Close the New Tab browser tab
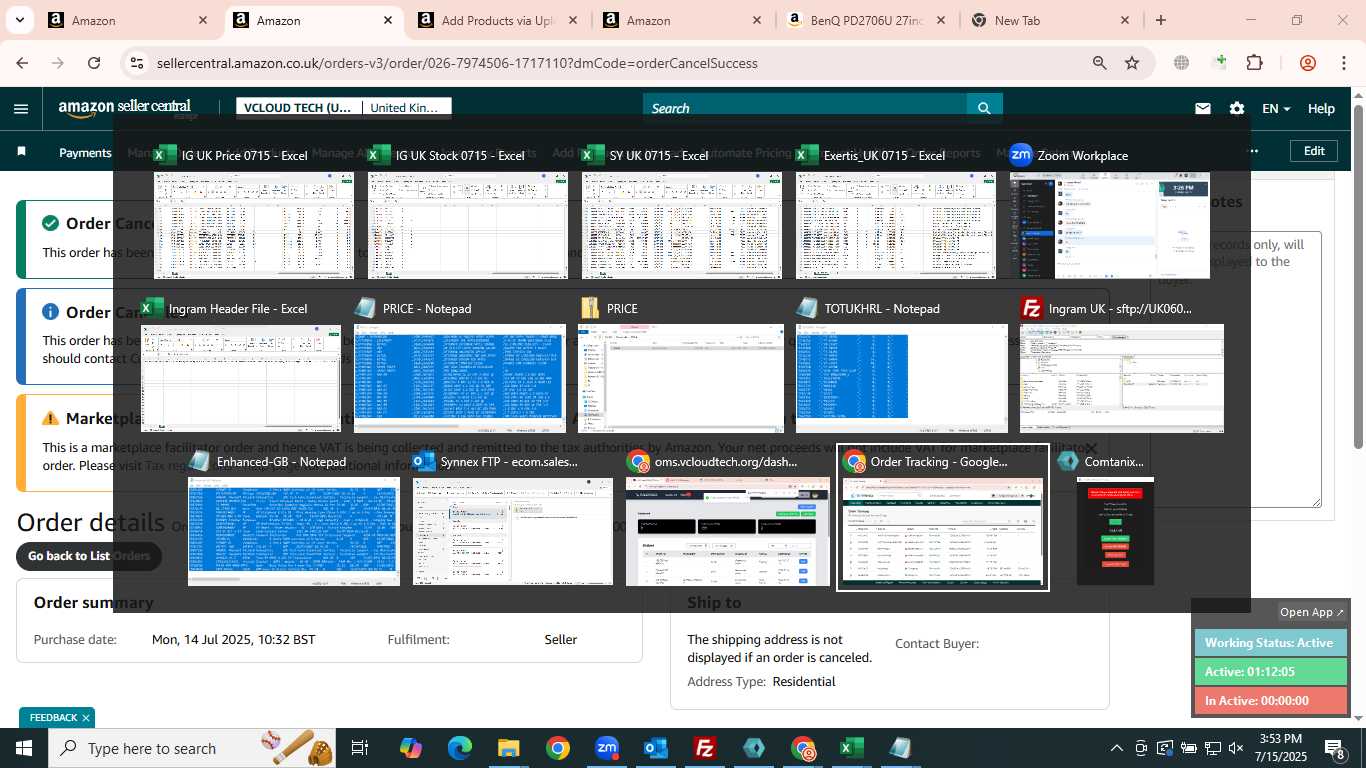Screen dimensions: 1366x768 coord(1125,20)
